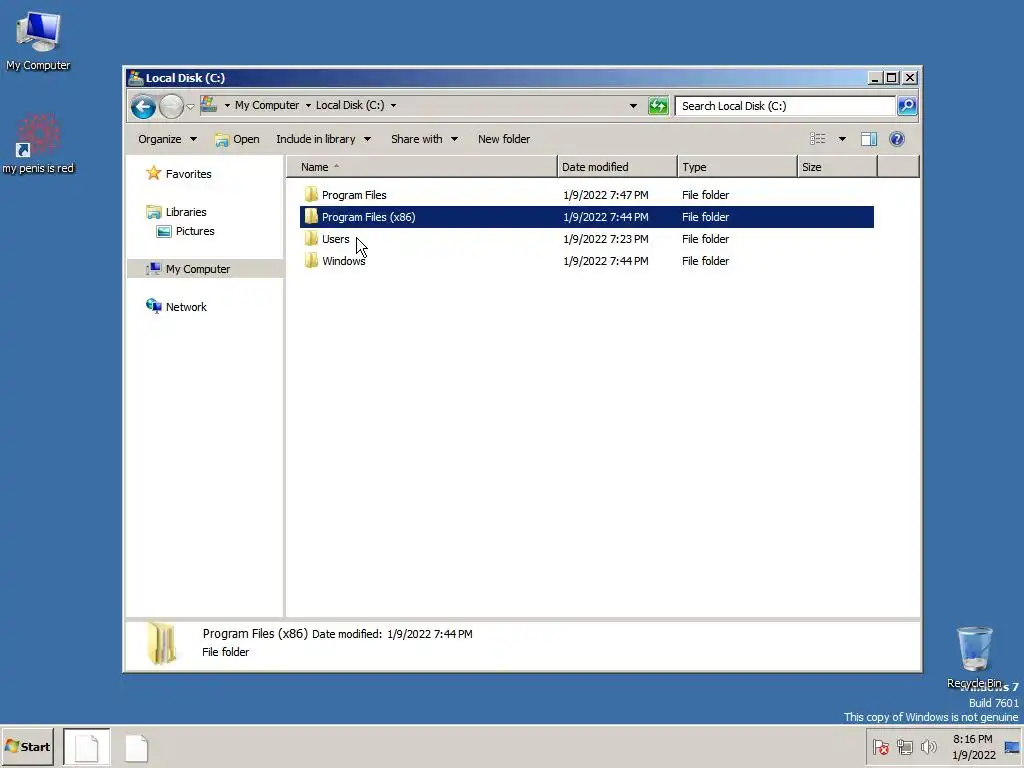Click the Show desktop icon beside the clock
The width and height of the screenshot is (1024, 768).
[x=1012, y=747]
